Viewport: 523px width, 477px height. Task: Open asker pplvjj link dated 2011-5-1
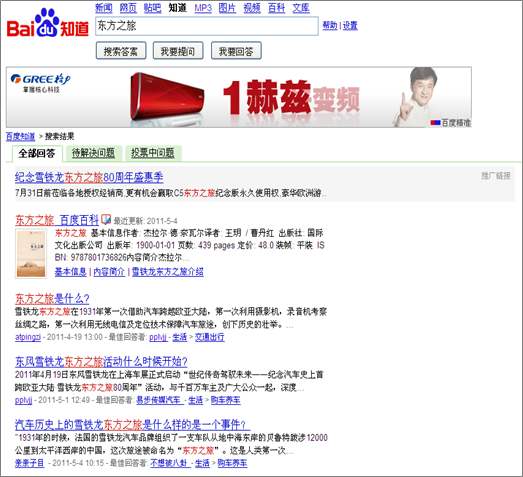coord(23,400)
